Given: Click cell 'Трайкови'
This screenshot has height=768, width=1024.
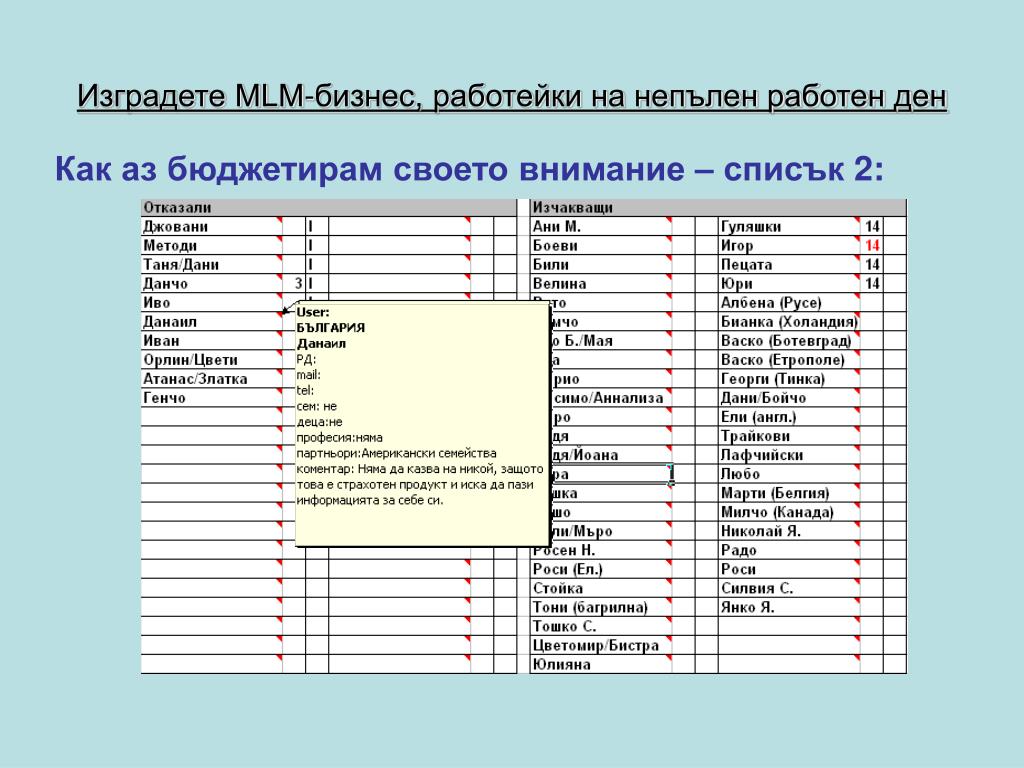Looking at the screenshot, I should (x=789, y=436).
